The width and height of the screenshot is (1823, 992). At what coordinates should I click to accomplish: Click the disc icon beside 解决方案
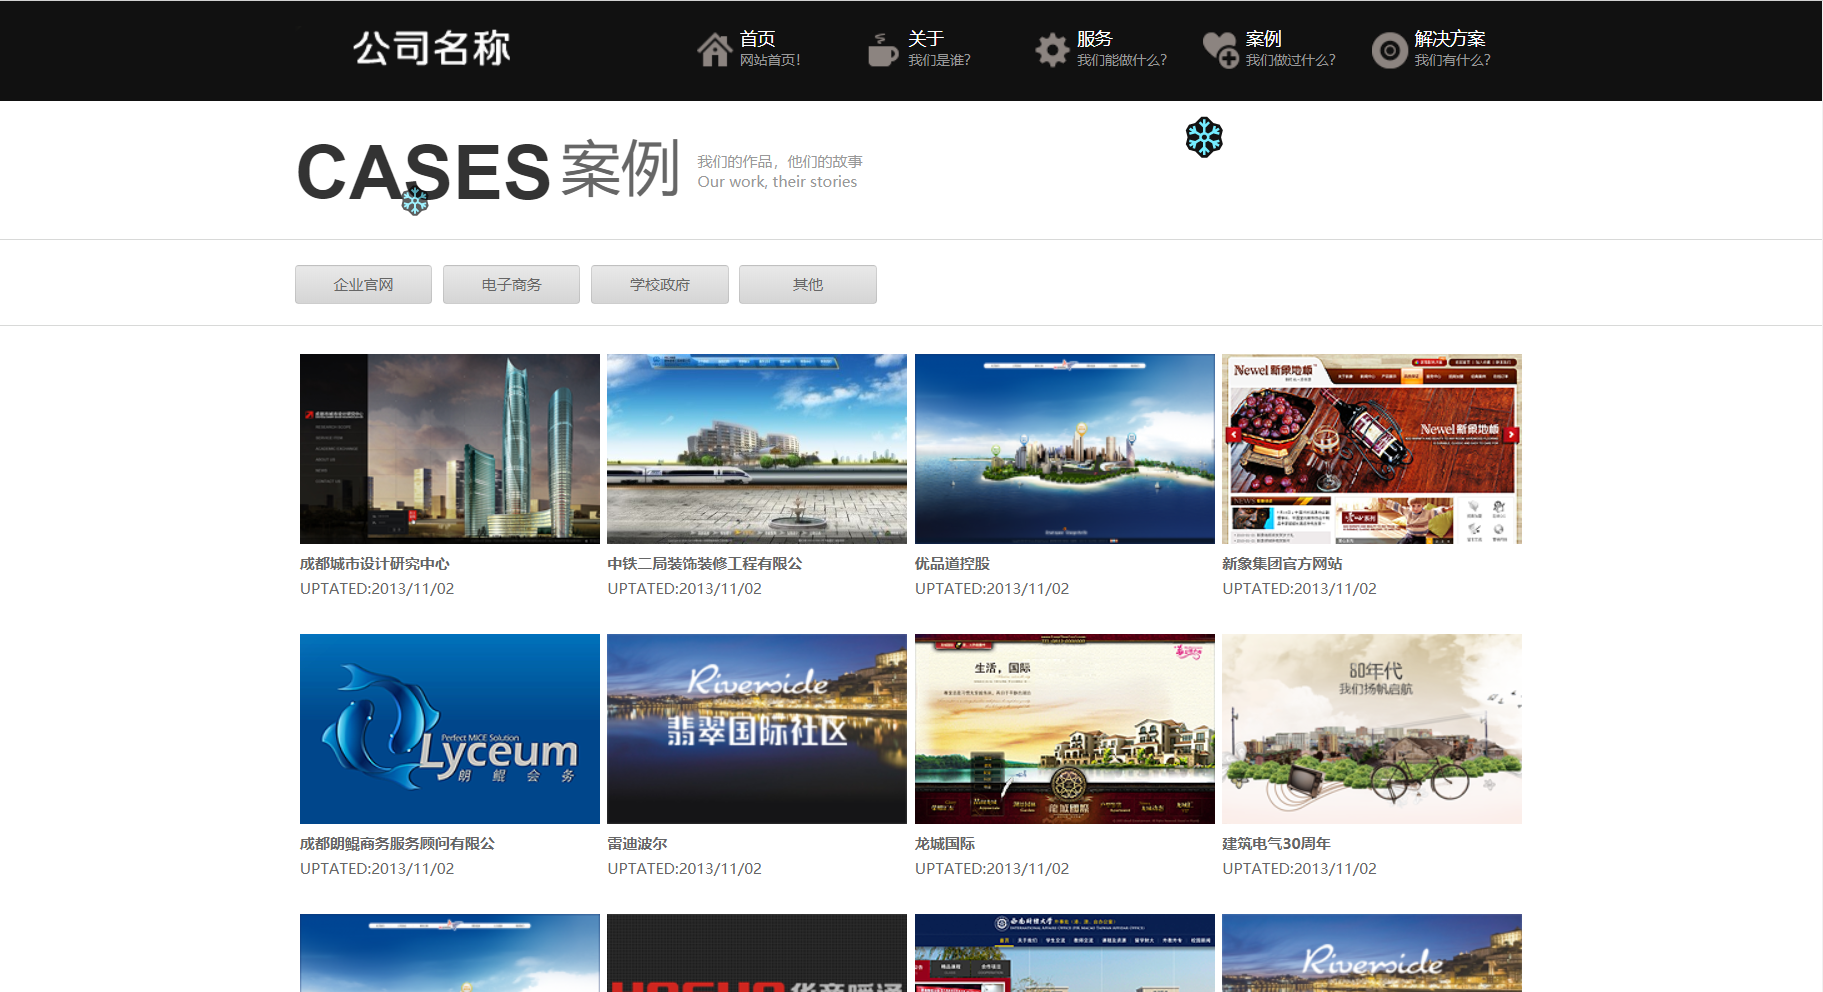click(x=1389, y=50)
